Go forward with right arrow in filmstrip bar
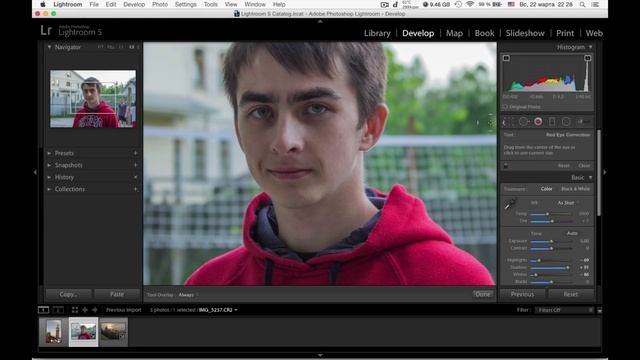Viewport: 640px width, 360px height. [95, 310]
